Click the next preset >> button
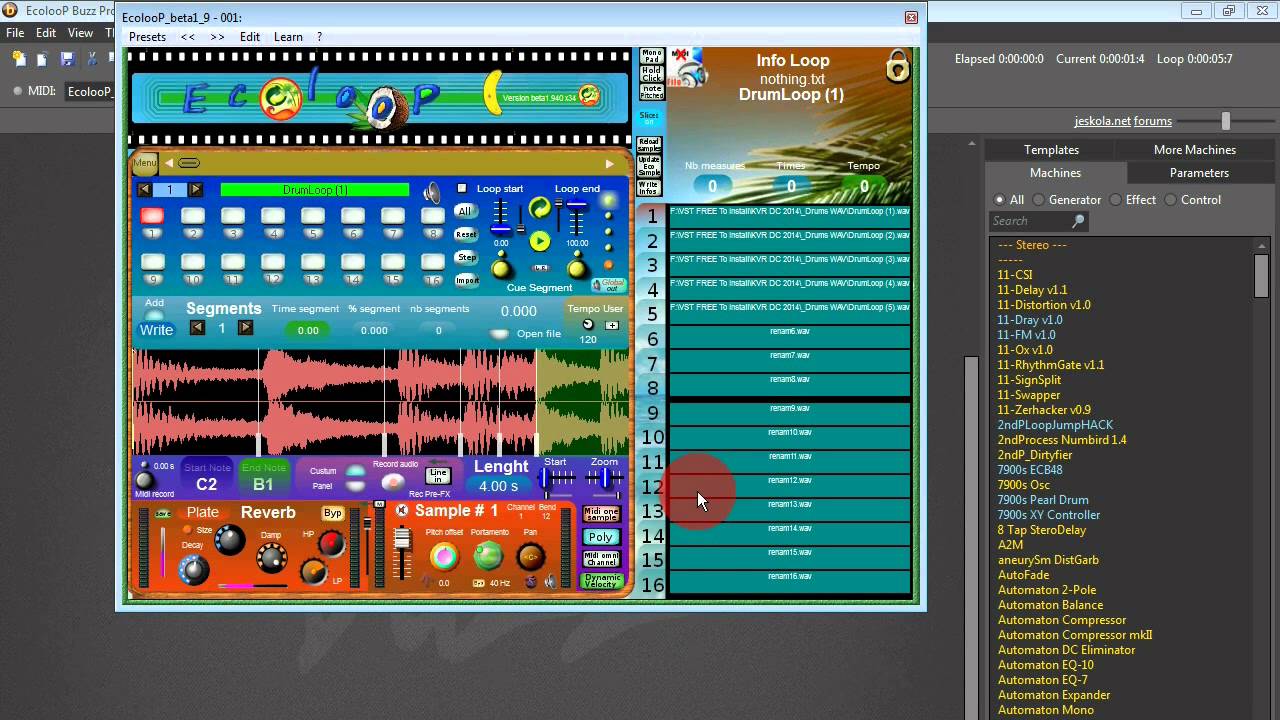1280x720 pixels. [217, 37]
